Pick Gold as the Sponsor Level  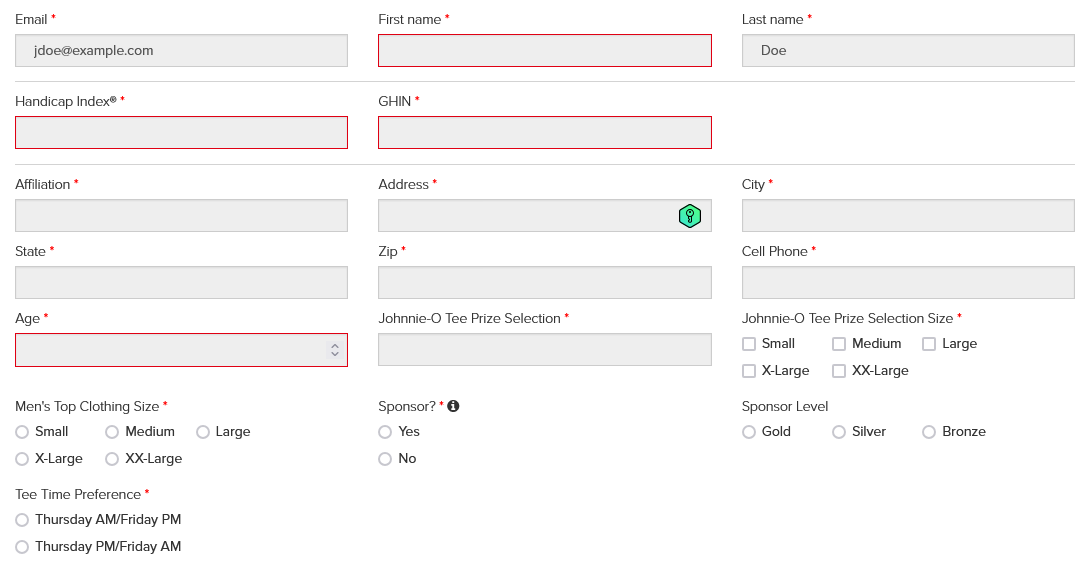749,432
